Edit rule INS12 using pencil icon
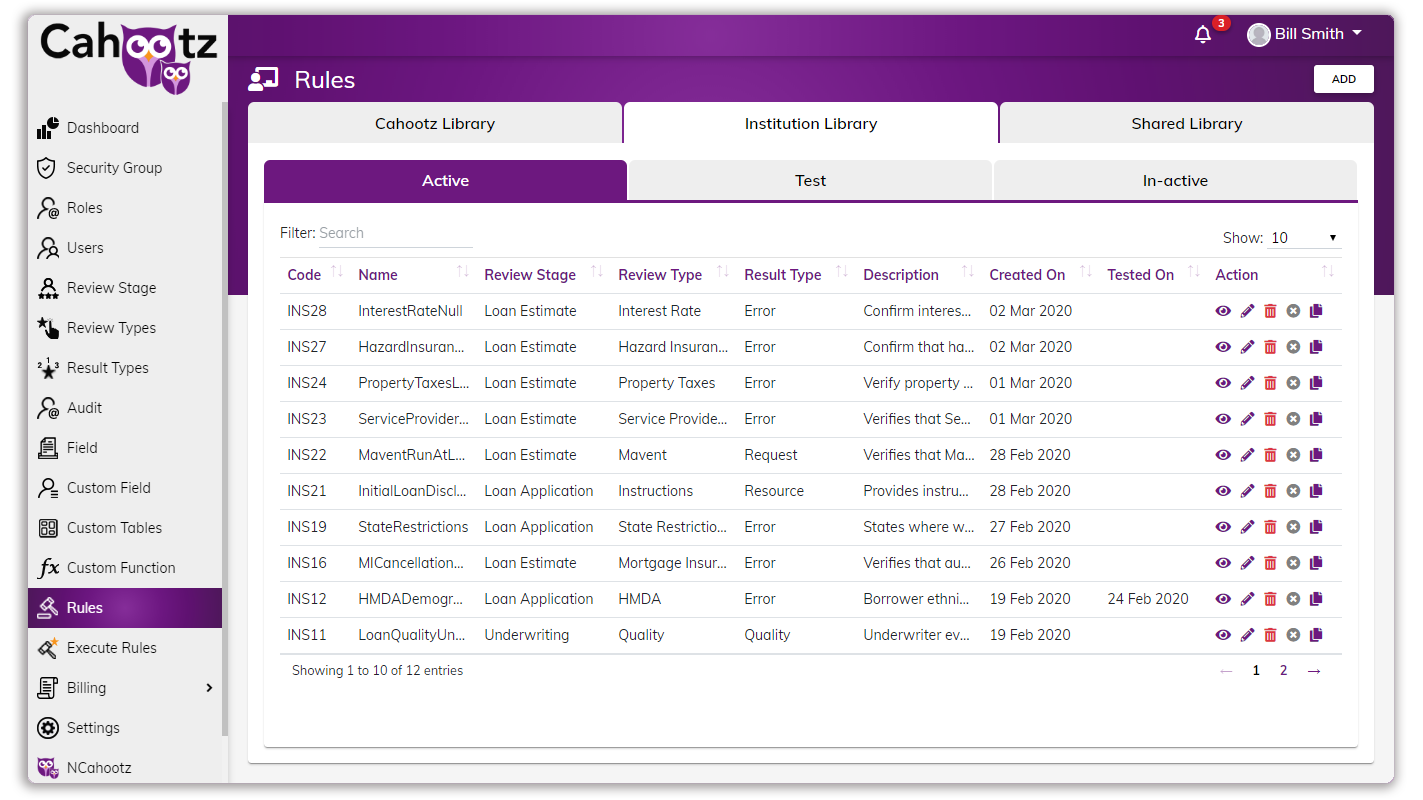The image size is (1423, 800). (1247, 599)
